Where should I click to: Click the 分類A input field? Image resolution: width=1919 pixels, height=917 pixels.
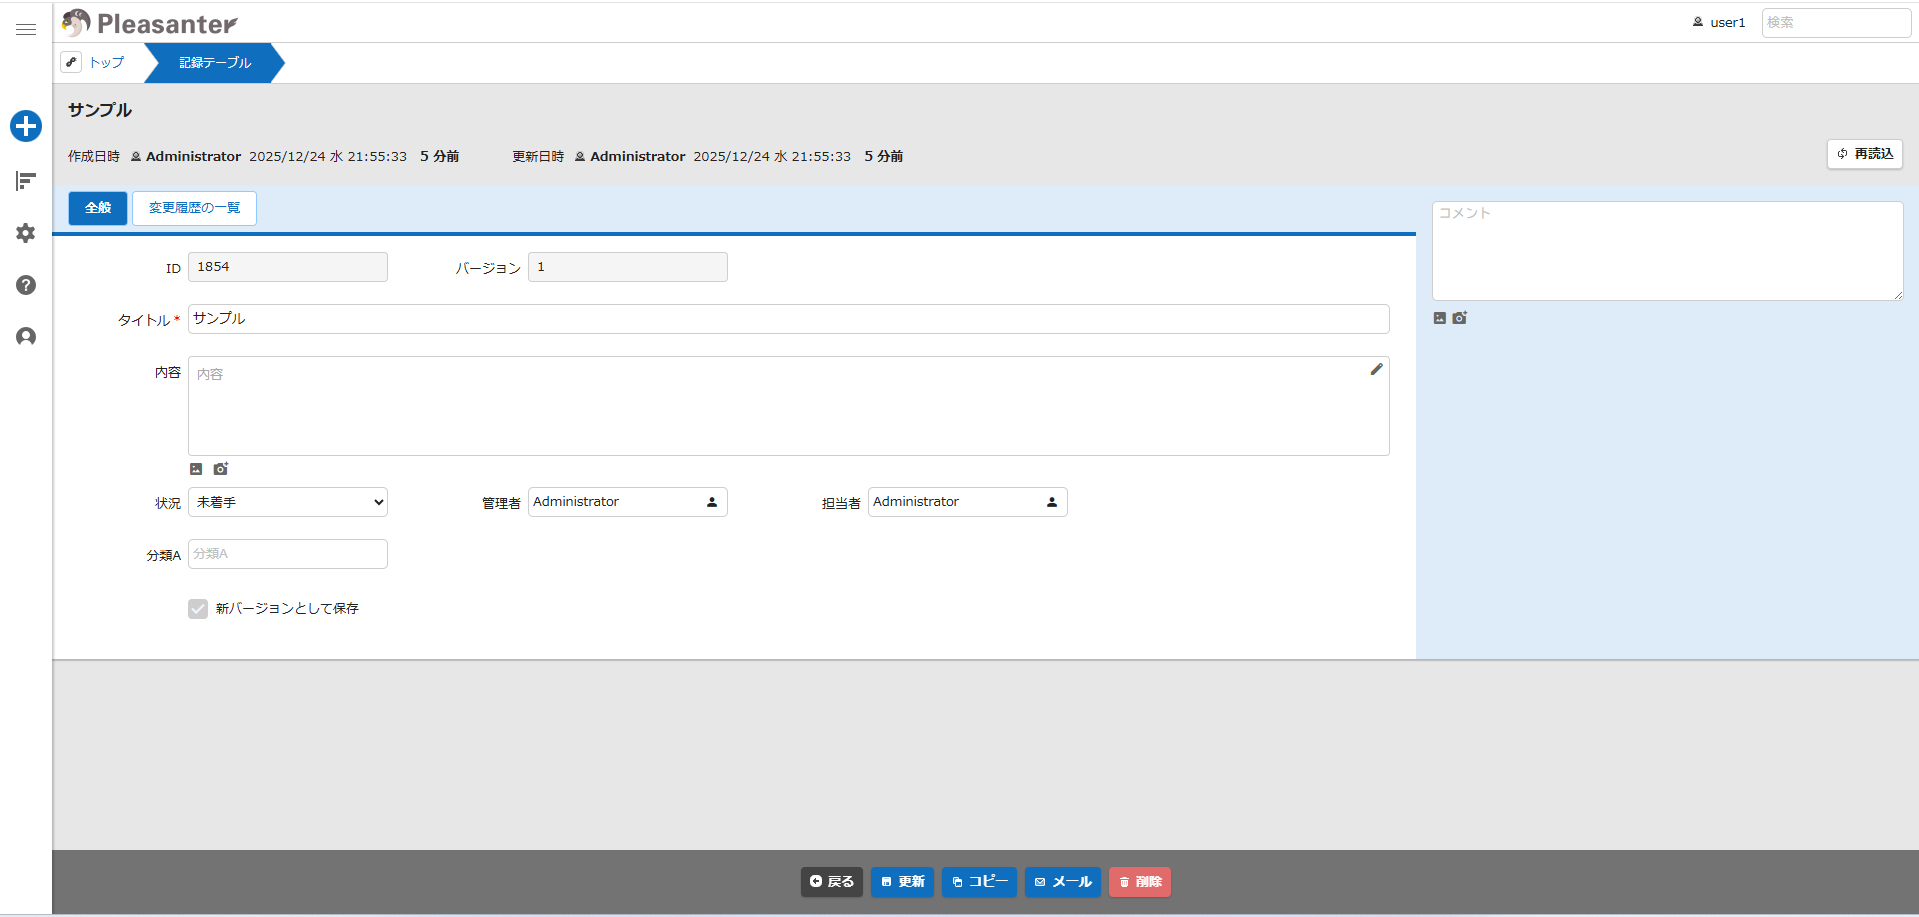click(288, 554)
